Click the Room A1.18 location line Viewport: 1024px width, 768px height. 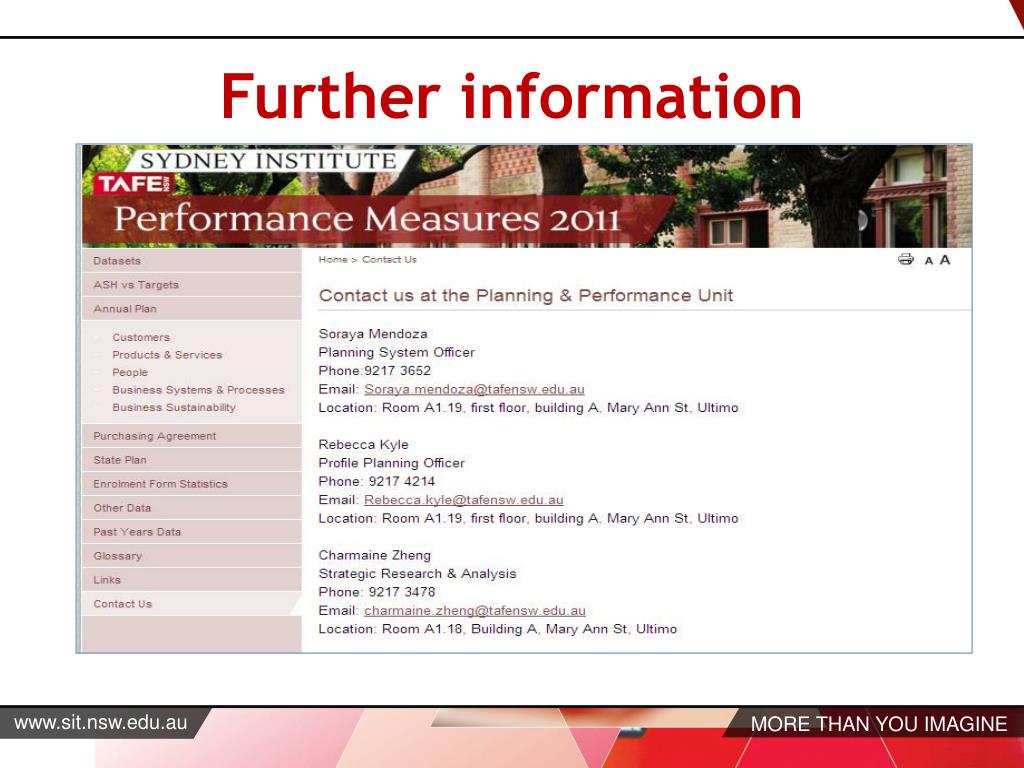pyautogui.click(x=498, y=629)
